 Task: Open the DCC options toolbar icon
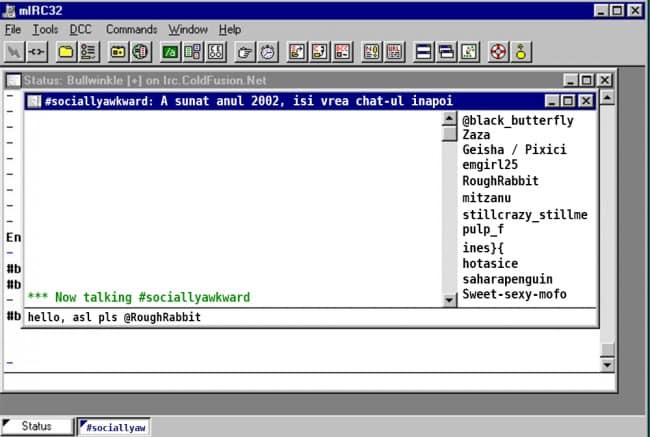pos(342,52)
